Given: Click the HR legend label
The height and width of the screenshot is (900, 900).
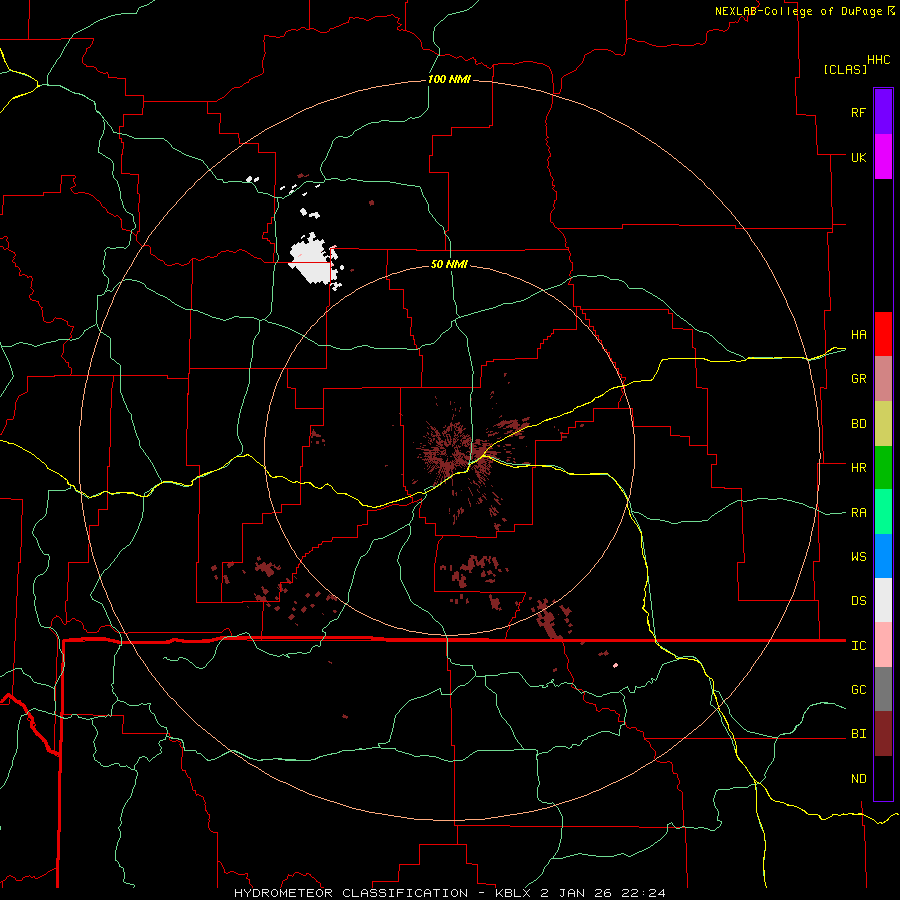Looking at the screenshot, I should pos(858,468).
